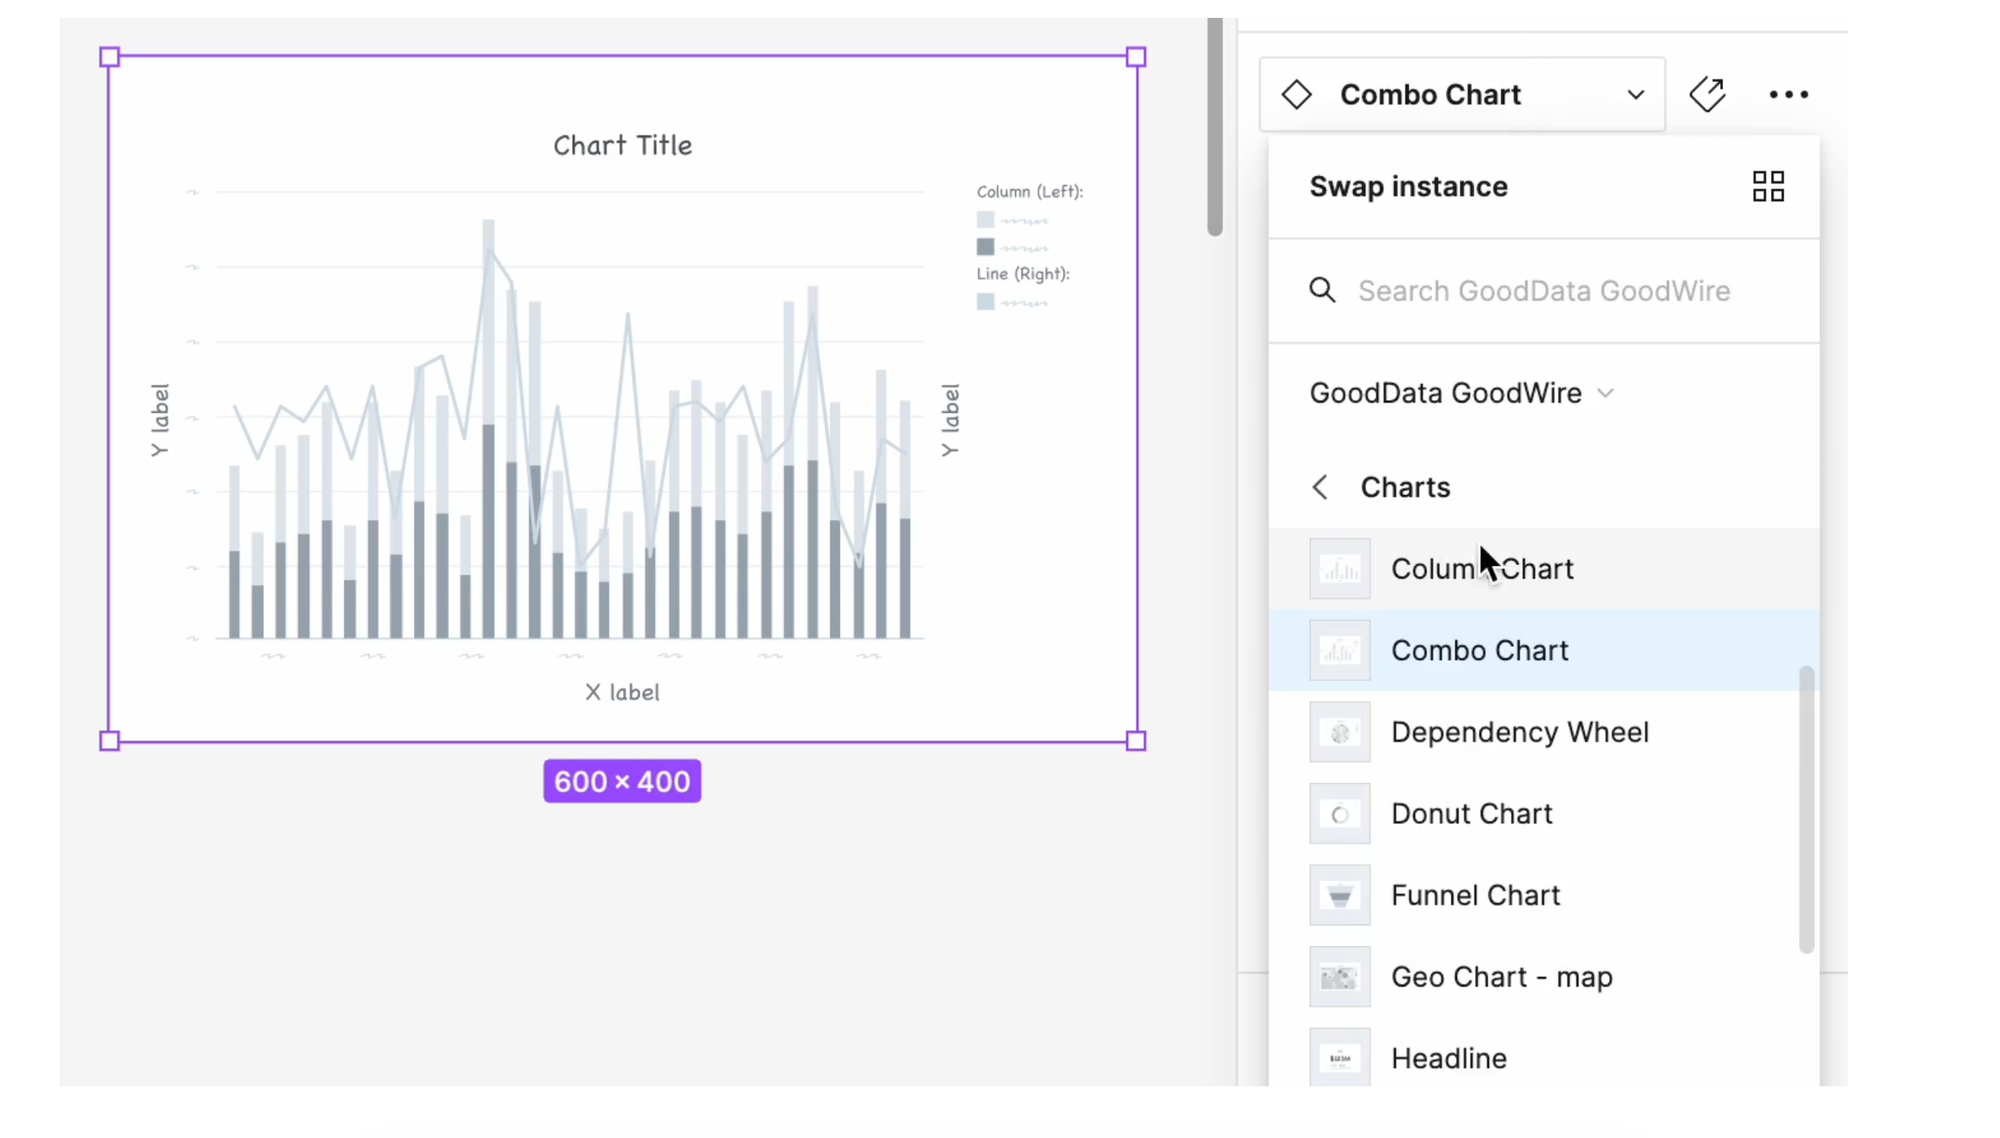Click the Funnel Chart thumbnail
2000x1138 pixels.
(x=1340, y=895)
